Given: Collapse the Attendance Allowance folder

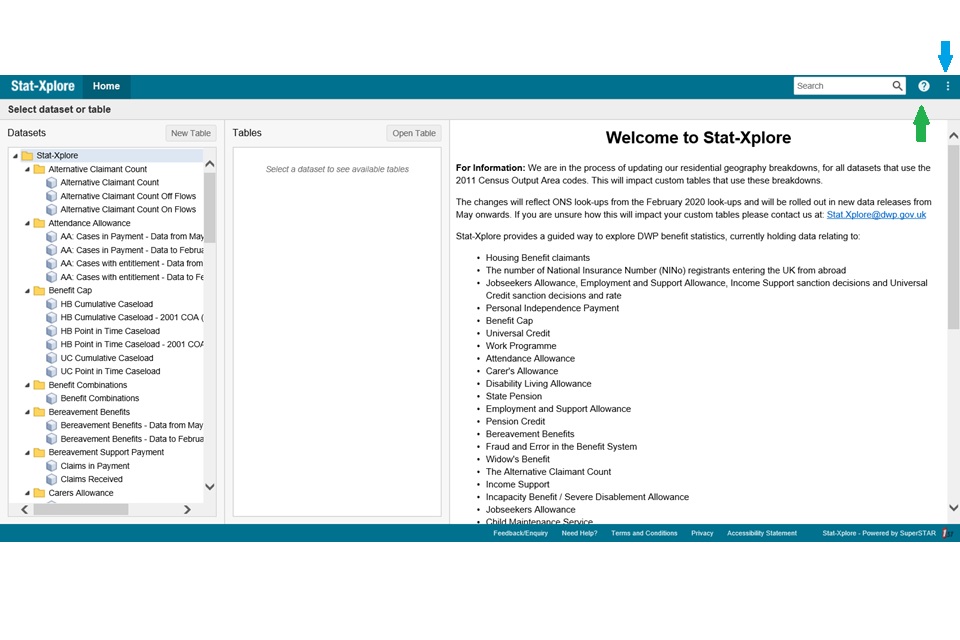Looking at the screenshot, I should [27, 223].
